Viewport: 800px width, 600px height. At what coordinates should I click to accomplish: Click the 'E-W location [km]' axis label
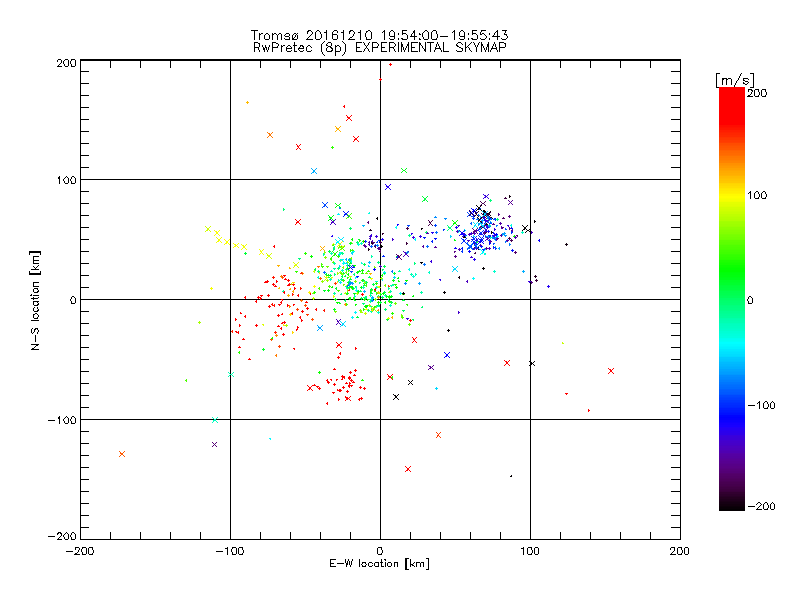pos(379,564)
